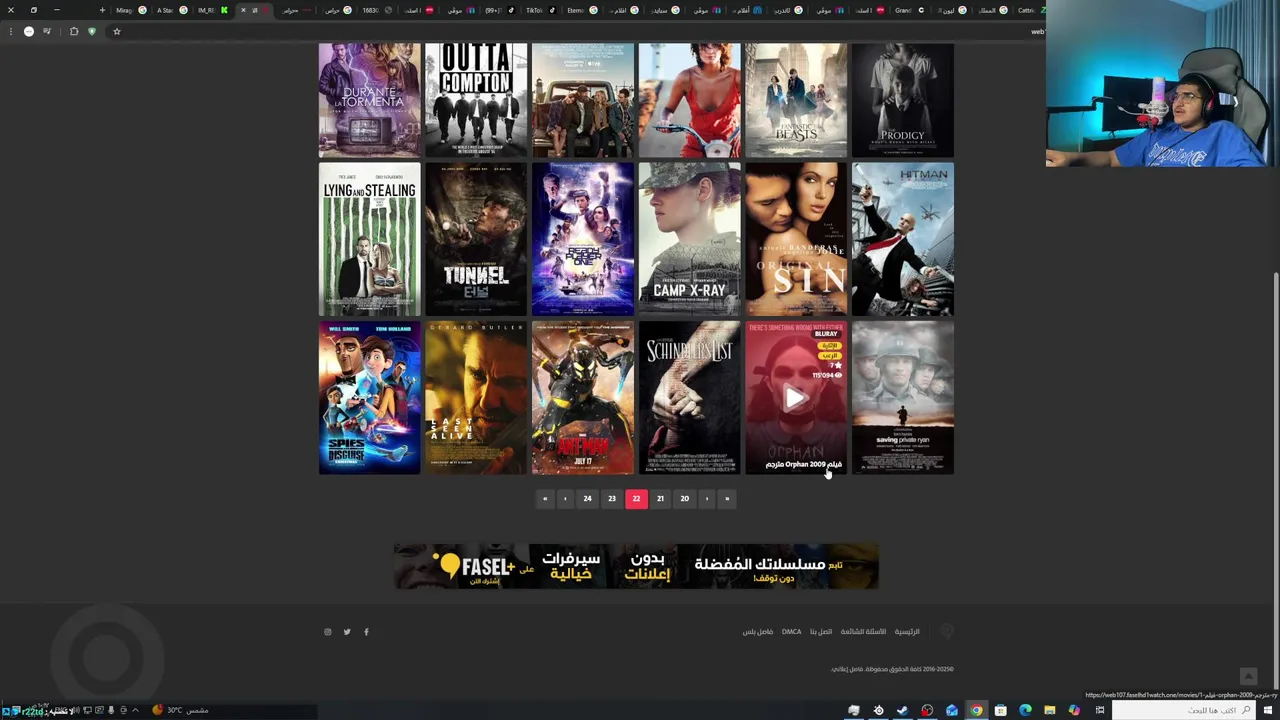This screenshot has height=720, width=1280.
Task: Open the Instagram footer icon
Action: click(x=327, y=632)
